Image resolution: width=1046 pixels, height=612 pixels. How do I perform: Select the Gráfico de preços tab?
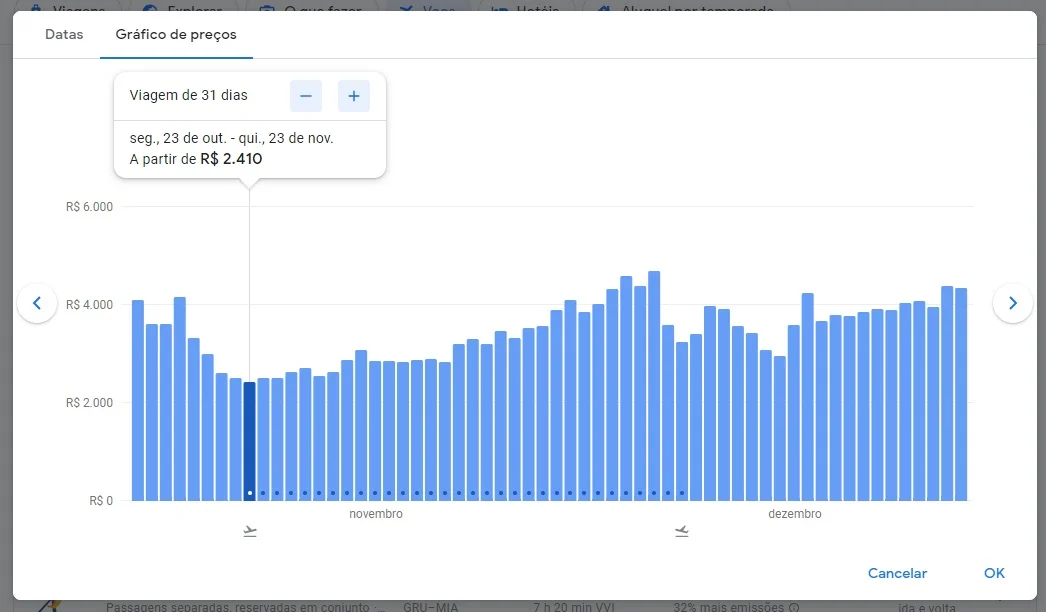pos(176,35)
